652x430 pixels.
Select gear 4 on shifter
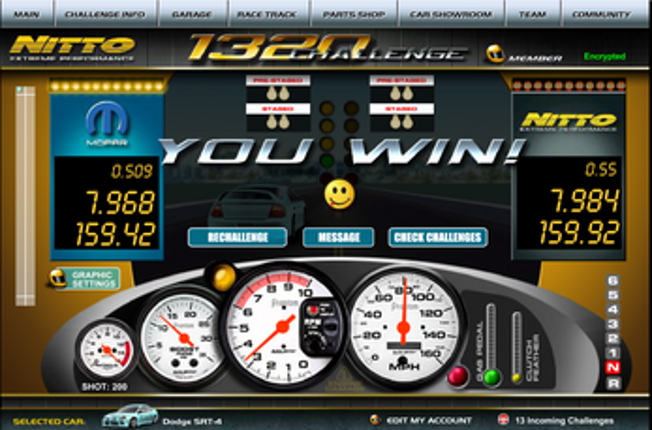(x=613, y=310)
